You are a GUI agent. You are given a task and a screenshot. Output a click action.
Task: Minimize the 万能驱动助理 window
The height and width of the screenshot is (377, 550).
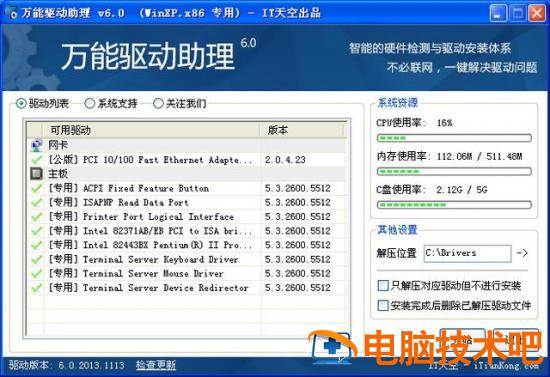click(498, 13)
